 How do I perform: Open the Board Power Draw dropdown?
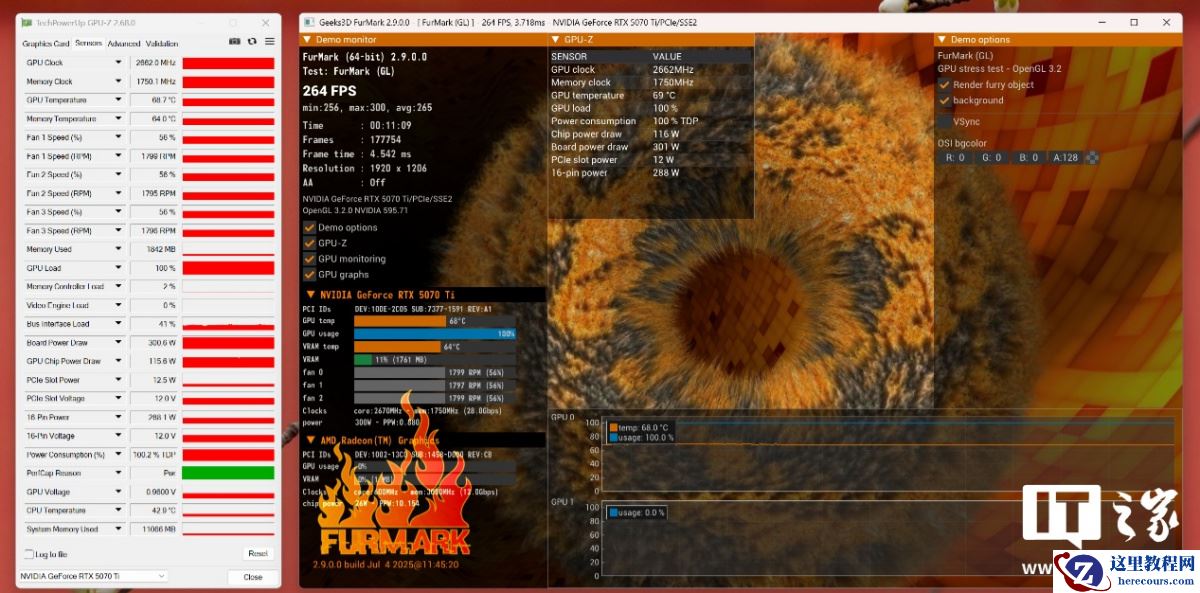tap(119, 342)
